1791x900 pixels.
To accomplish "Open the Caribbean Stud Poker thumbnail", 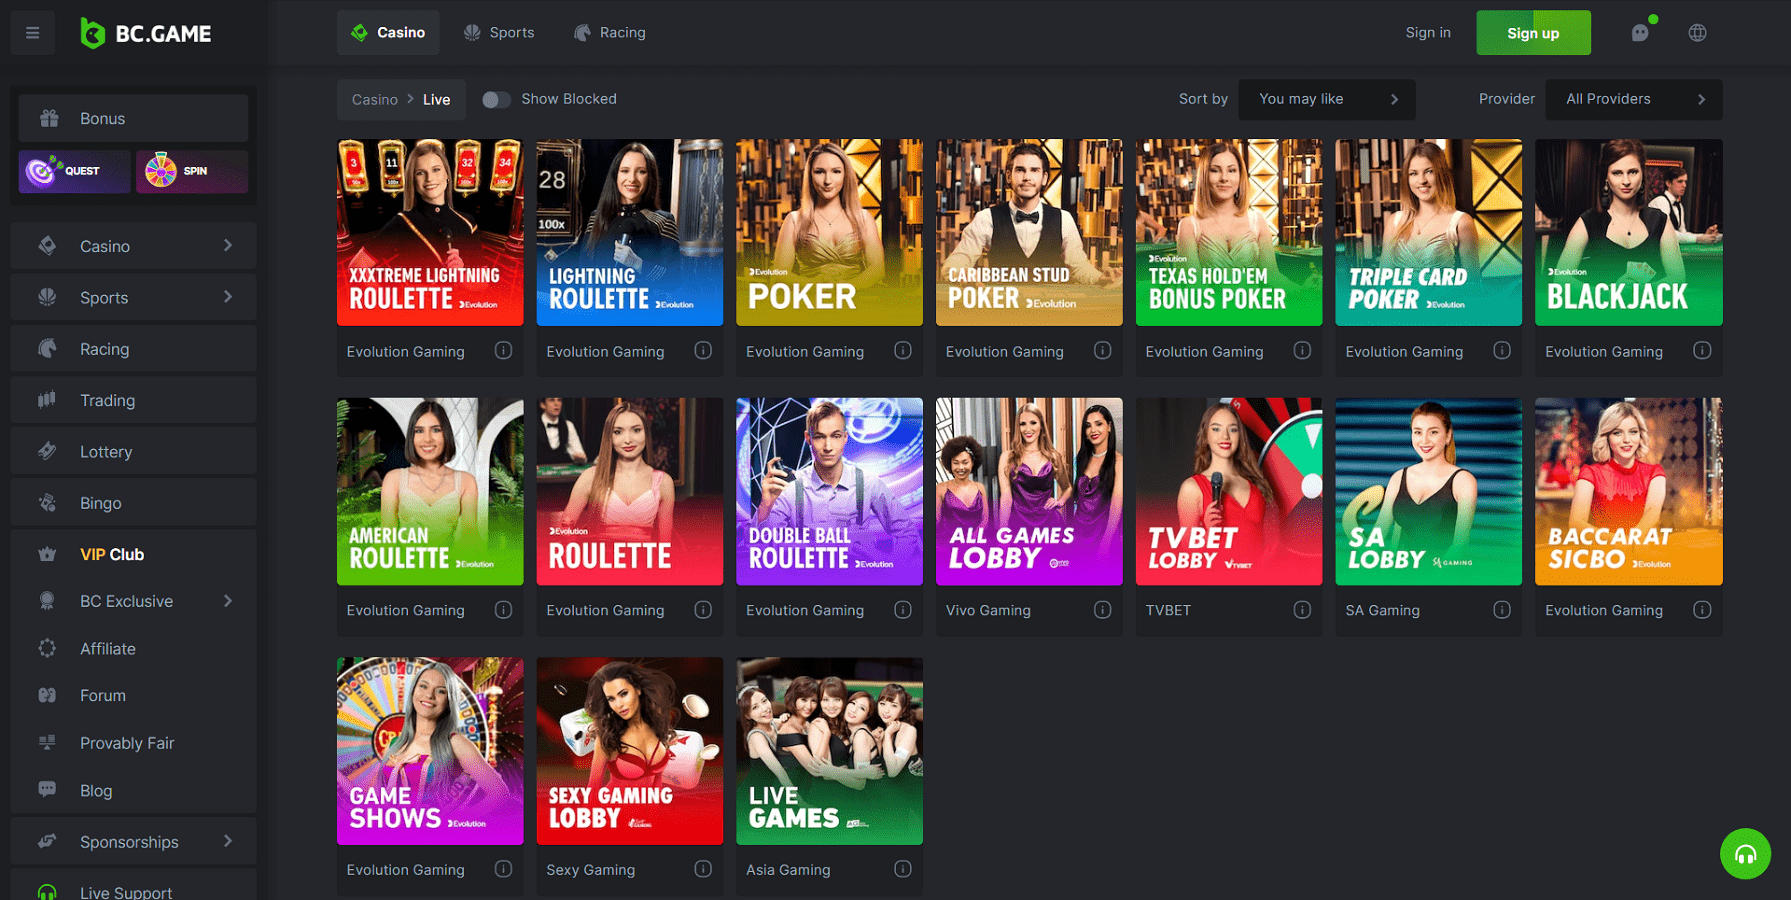I will coord(1029,232).
